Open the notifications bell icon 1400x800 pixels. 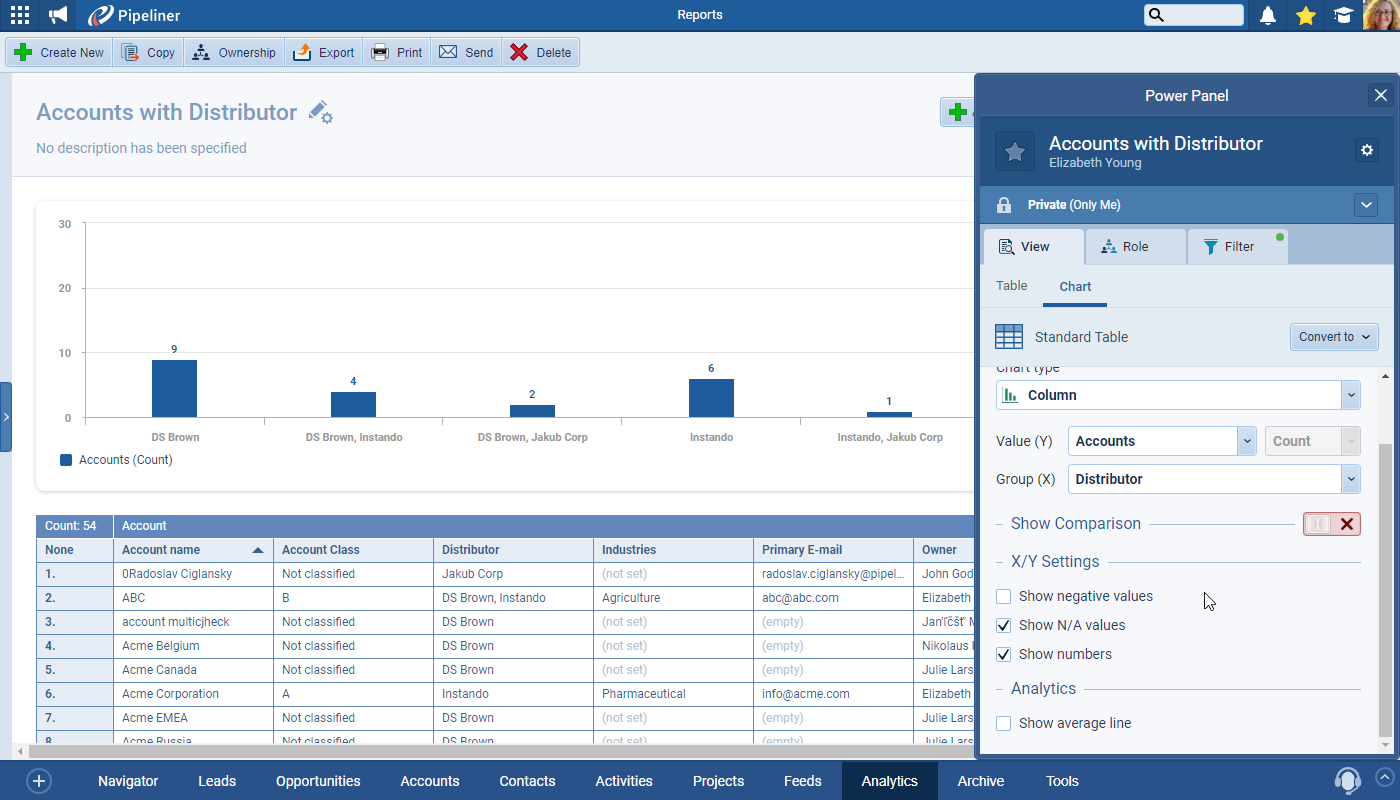tap(1268, 15)
